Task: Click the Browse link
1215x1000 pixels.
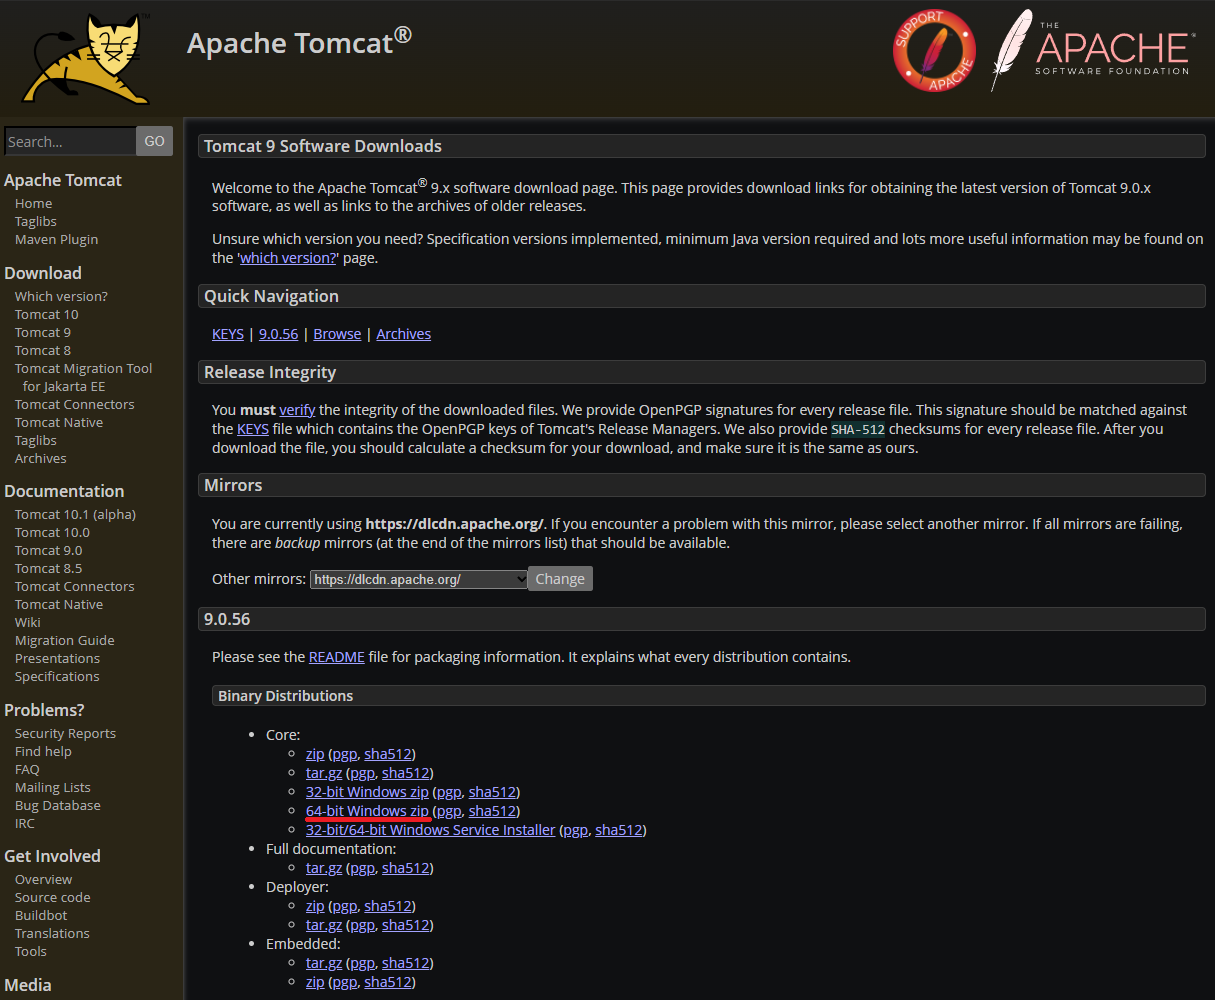Action: pyautogui.click(x=337, y=334)
